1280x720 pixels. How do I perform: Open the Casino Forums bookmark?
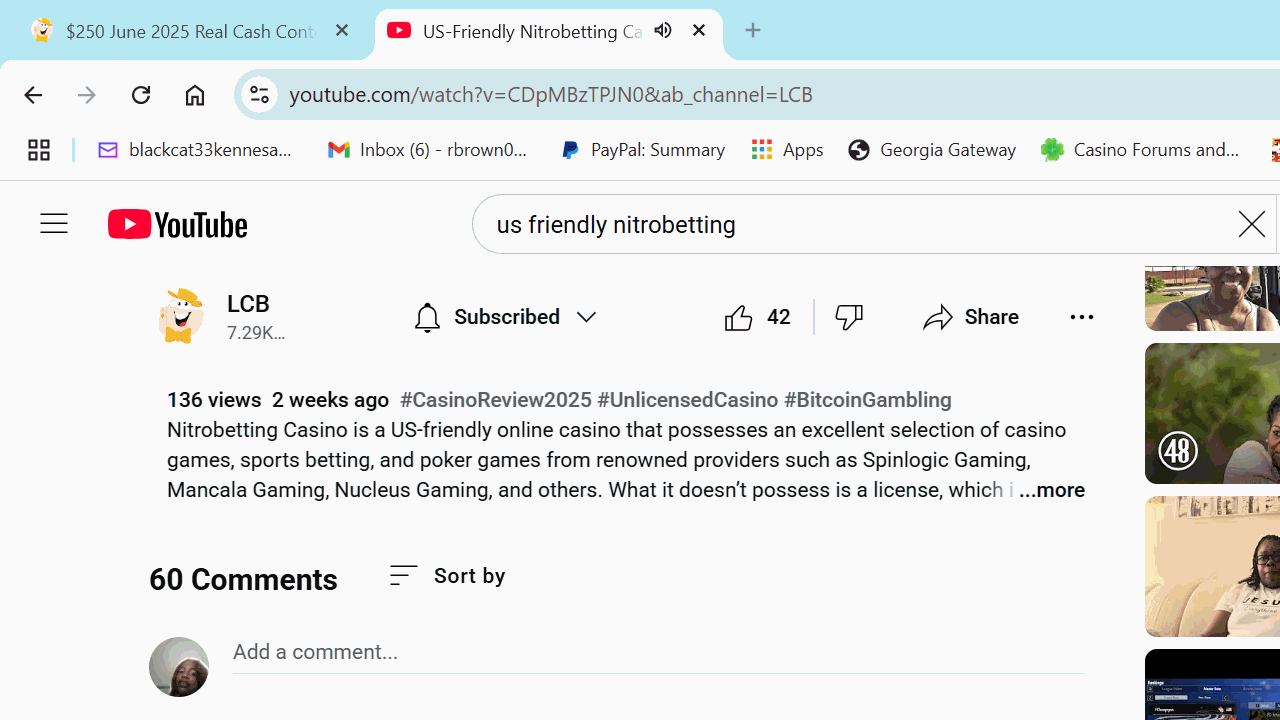tap(1141, 150)
